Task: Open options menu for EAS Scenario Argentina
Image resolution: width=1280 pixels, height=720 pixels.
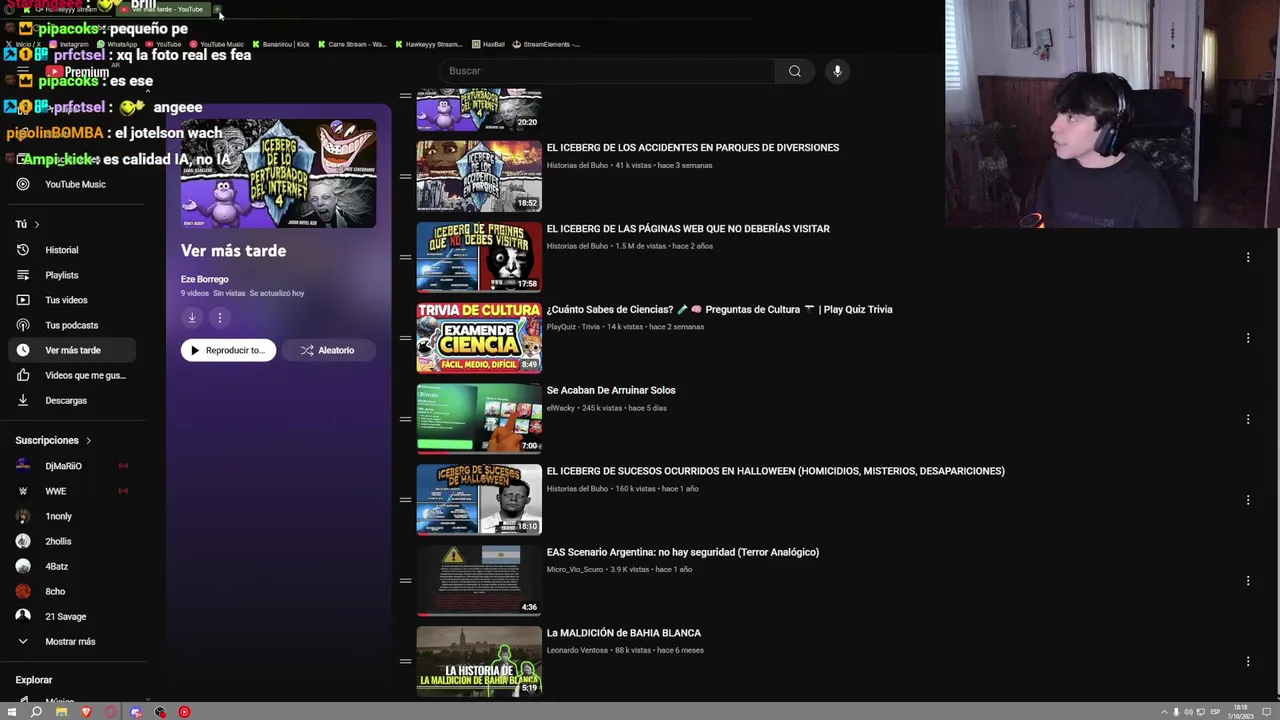Action: [x=1248, y=580]
